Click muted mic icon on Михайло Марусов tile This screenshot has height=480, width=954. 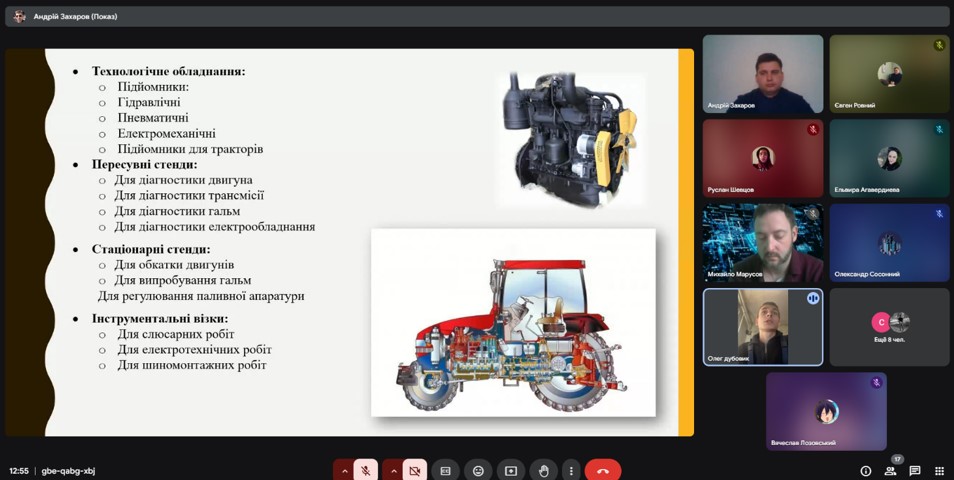click(813, 214)
